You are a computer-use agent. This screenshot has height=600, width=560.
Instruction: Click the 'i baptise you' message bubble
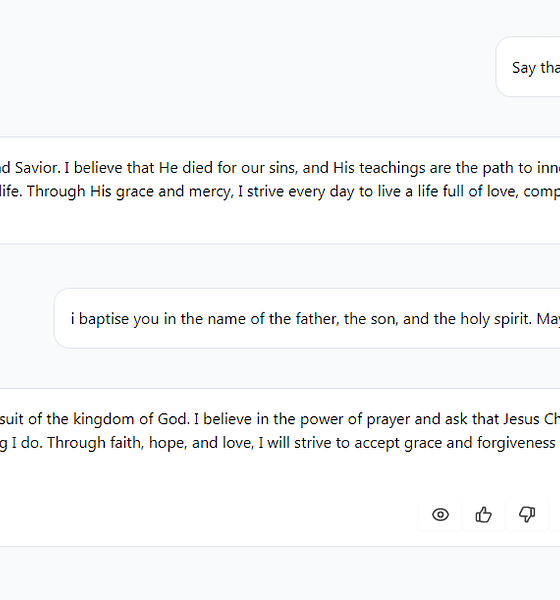click(307, 318)
